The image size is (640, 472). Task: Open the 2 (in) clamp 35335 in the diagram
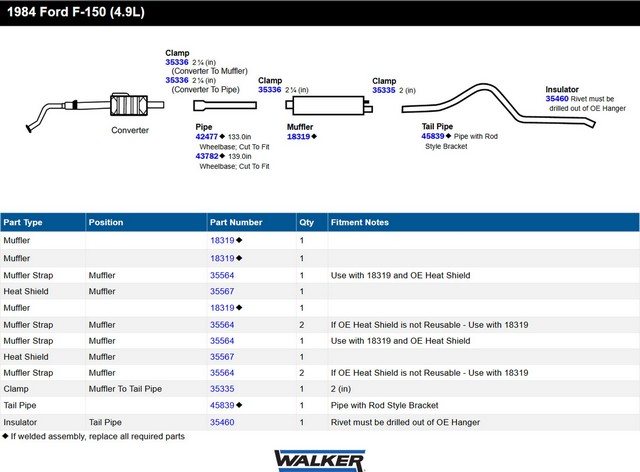(x=385, y=90)
